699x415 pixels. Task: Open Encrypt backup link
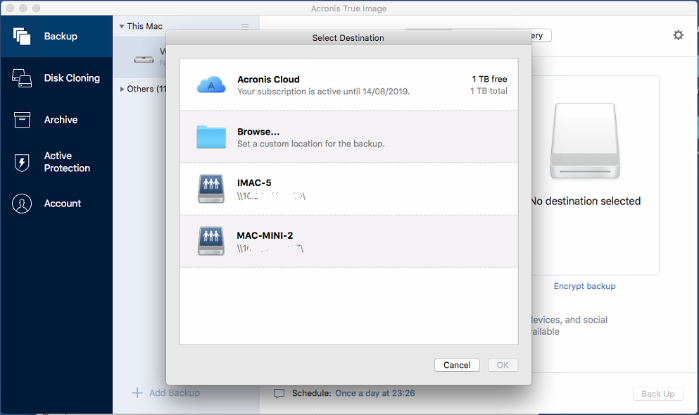[584, 286]
